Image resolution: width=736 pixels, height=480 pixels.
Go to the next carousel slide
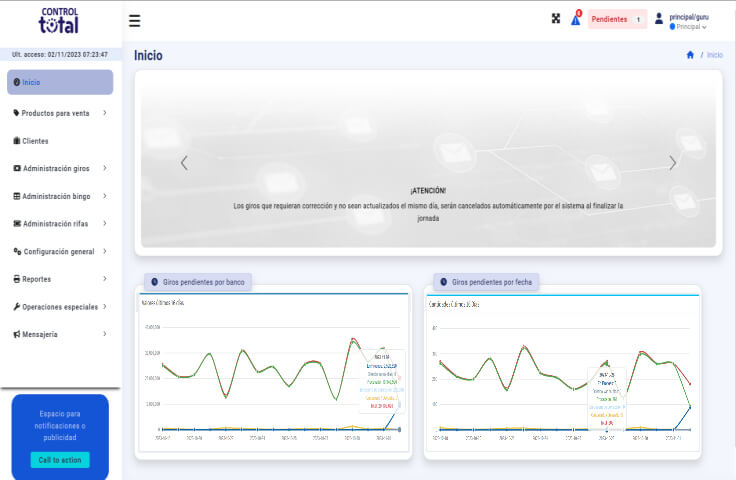[672, 163]
